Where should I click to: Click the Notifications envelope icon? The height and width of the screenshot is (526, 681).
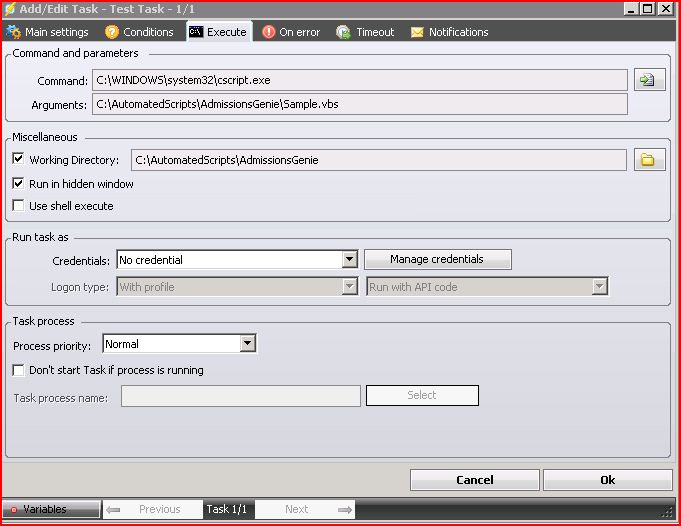tap(417, 32)
